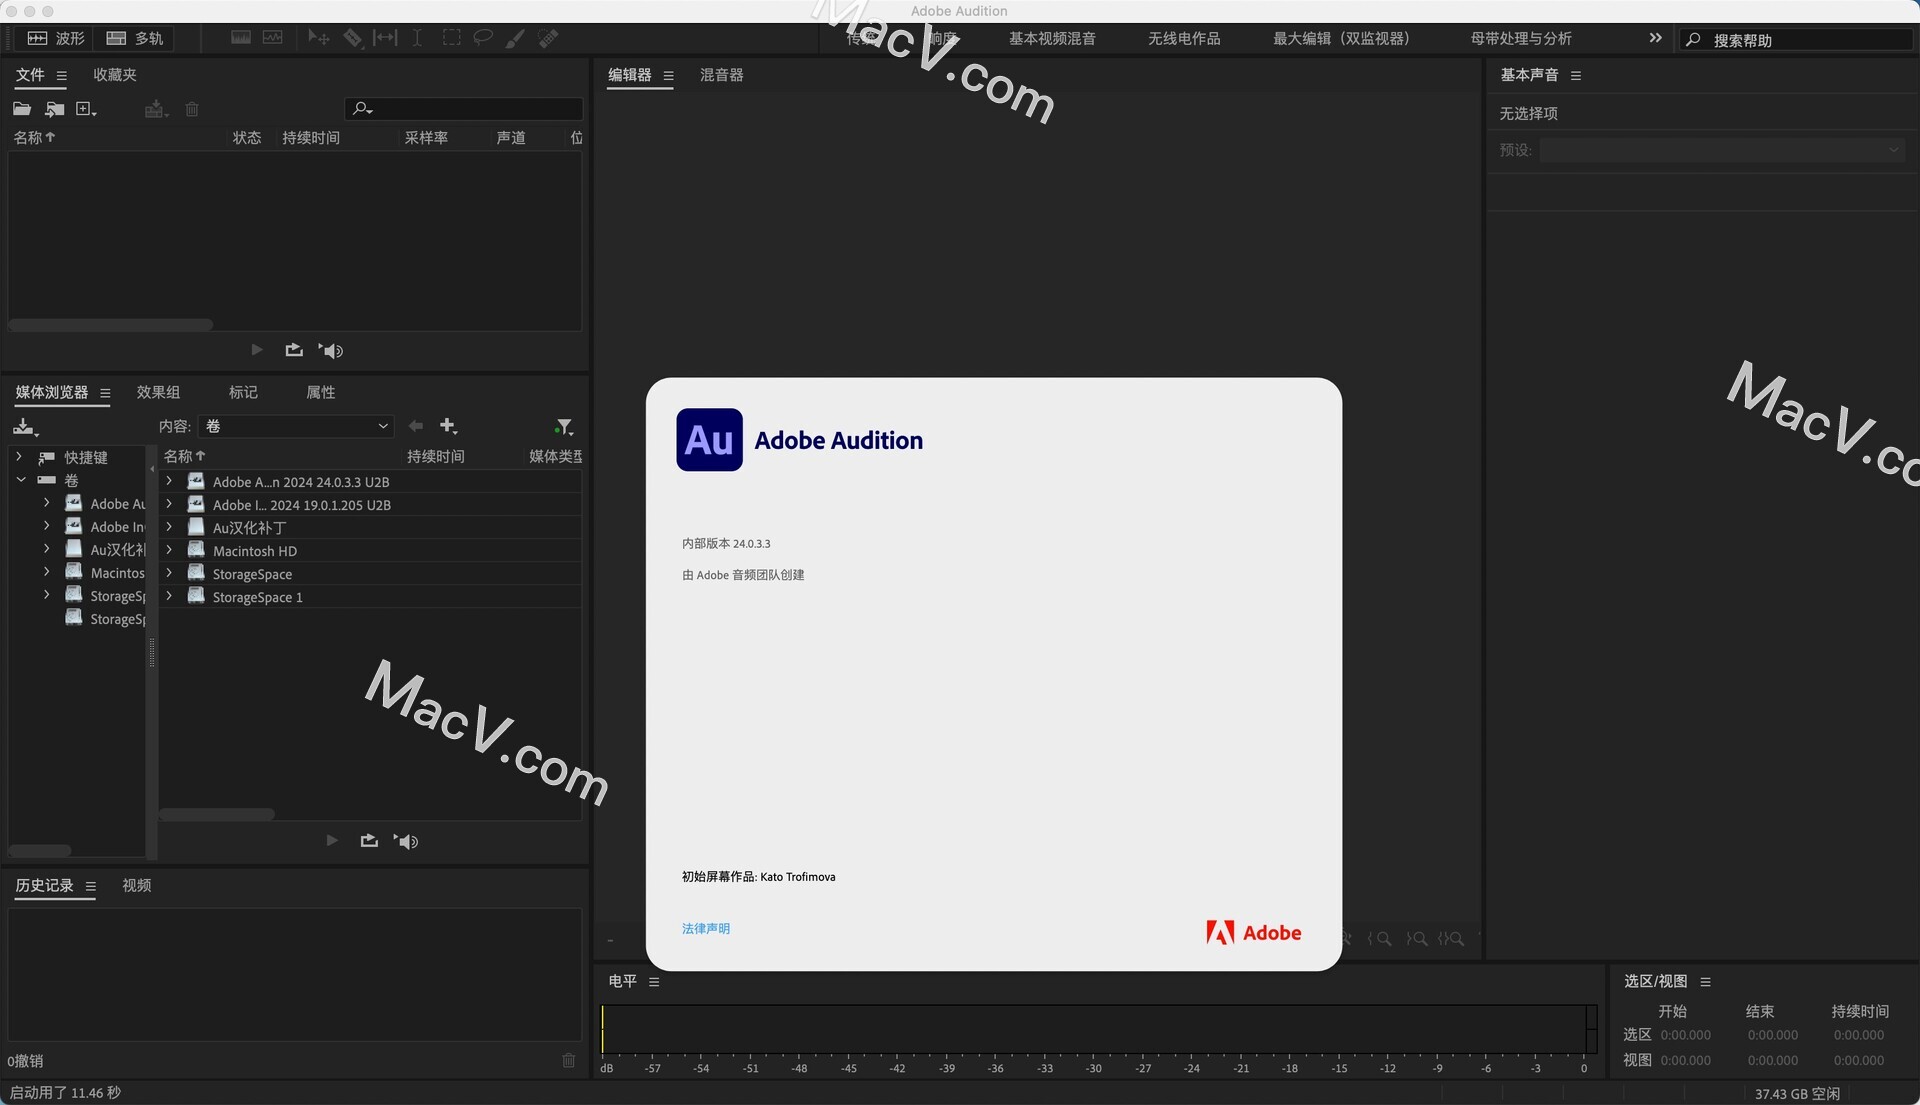Screen dimensions: 1920x1105
Task: Select the Time Selection tool
Action: click(x=417, y=38)
